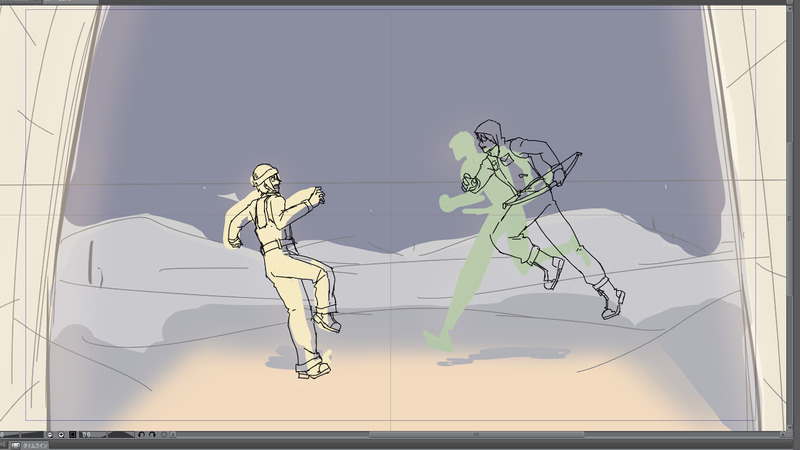Click the fit-to-screen square icon
Viewport: 800px width, 450px height.
tap(72, 435)
